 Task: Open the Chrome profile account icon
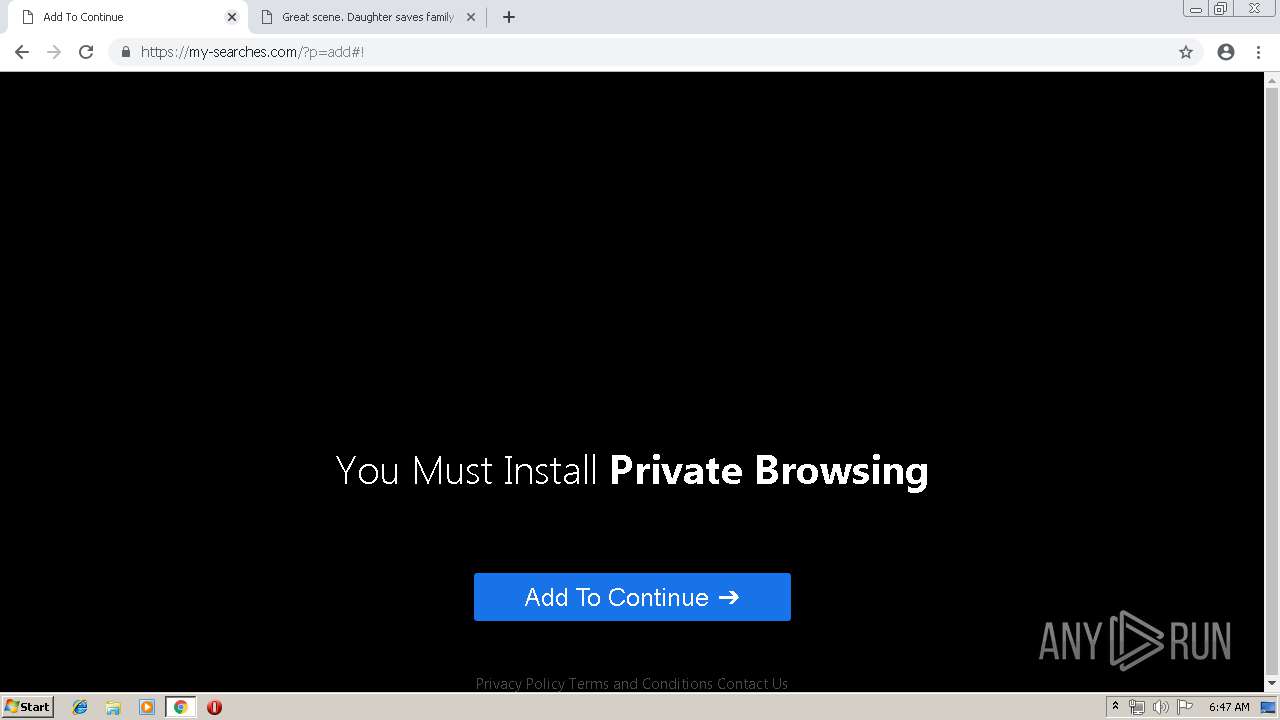[1226, 52]
